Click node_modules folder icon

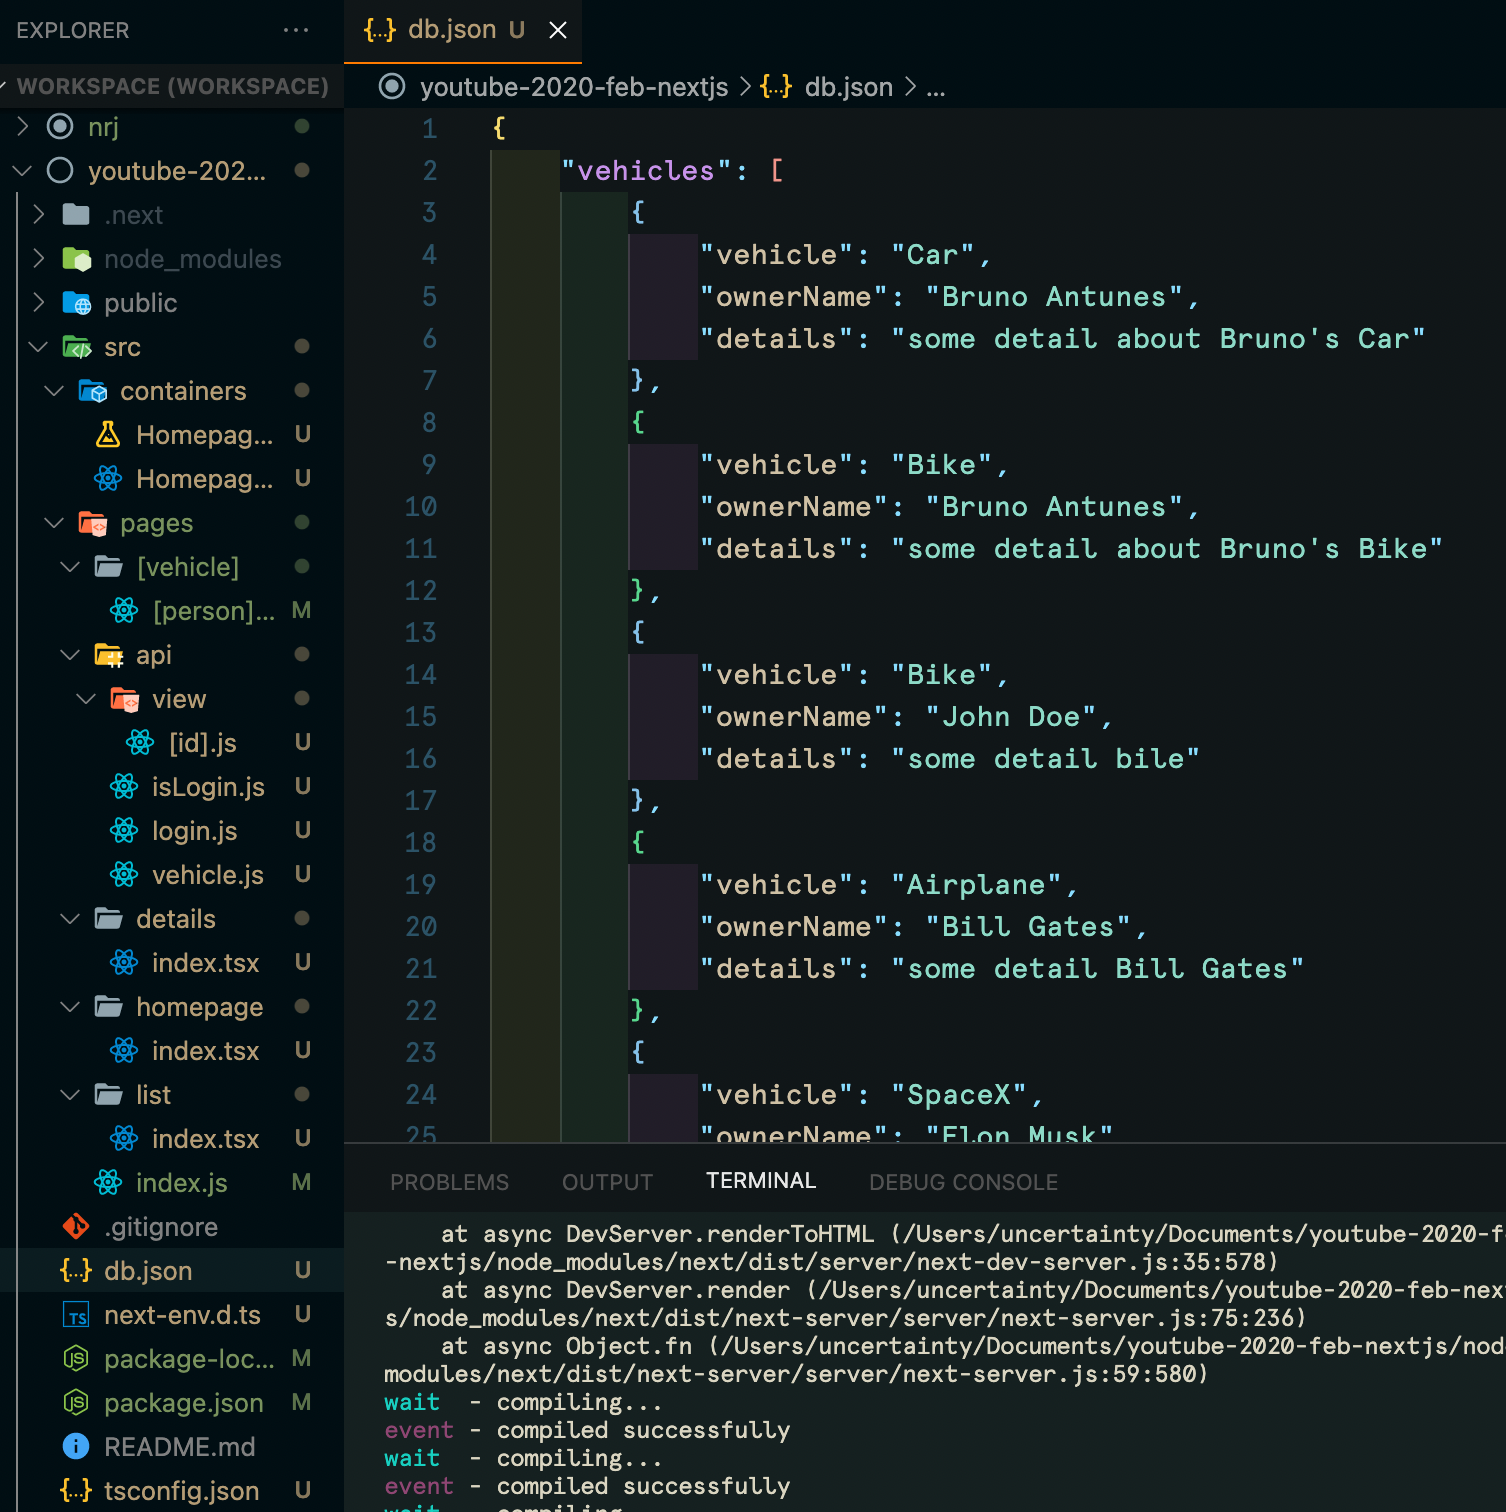point(76,258)
